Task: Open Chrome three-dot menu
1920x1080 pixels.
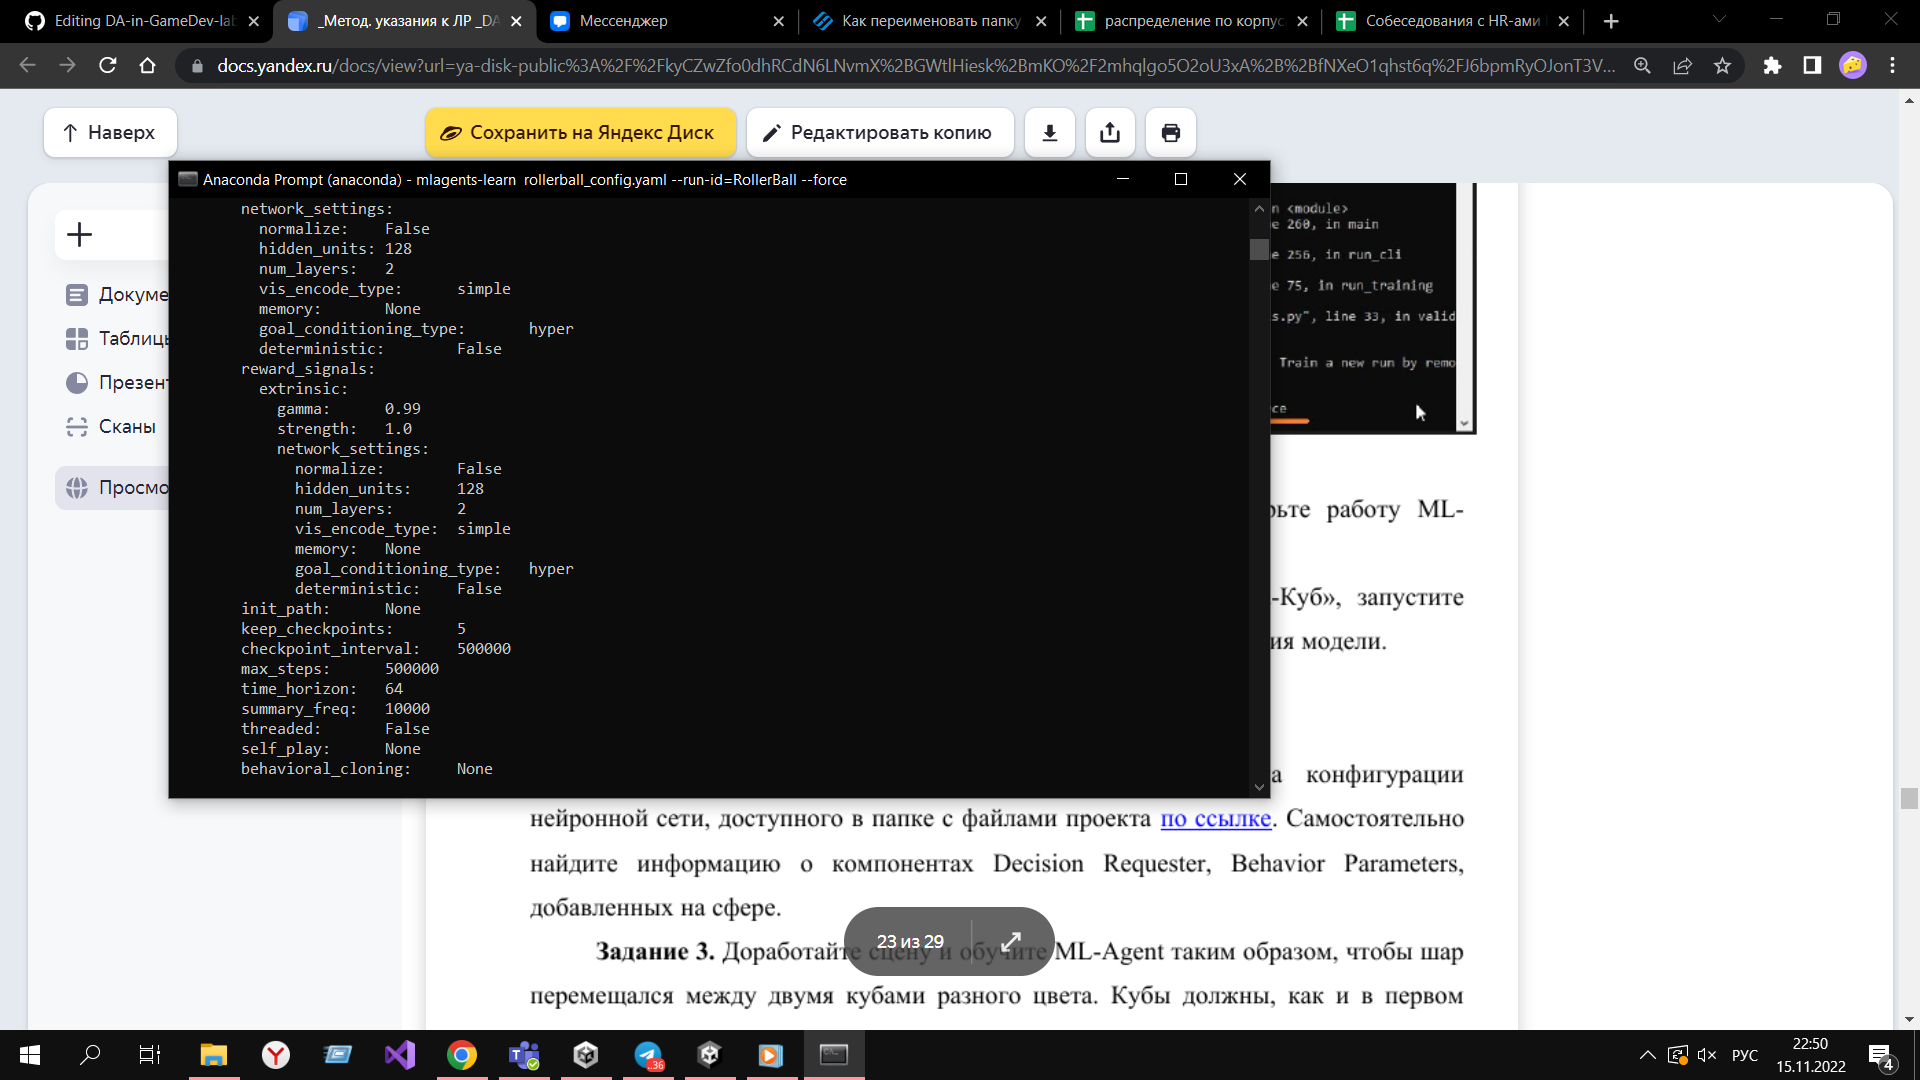Action: coord(1892,65)
